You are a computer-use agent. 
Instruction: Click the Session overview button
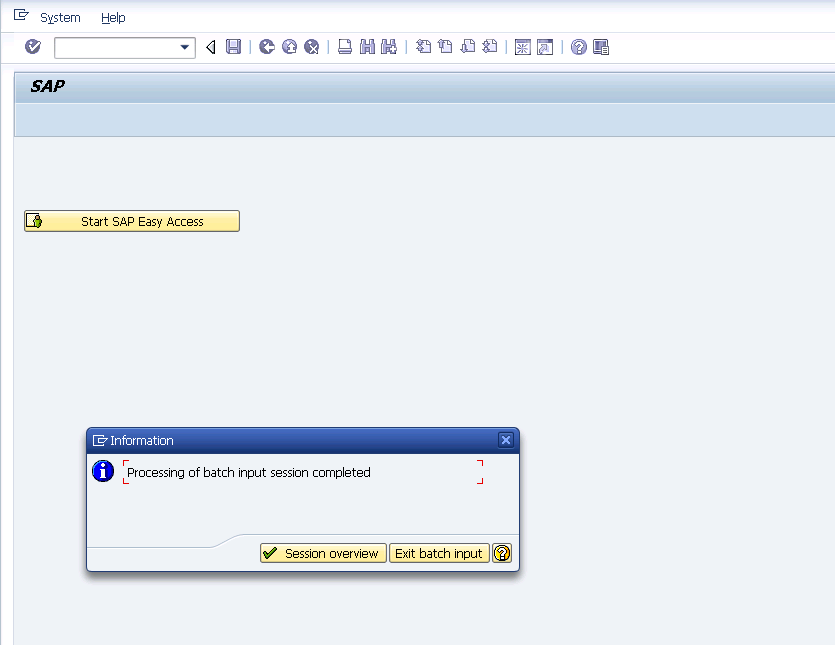322,553
